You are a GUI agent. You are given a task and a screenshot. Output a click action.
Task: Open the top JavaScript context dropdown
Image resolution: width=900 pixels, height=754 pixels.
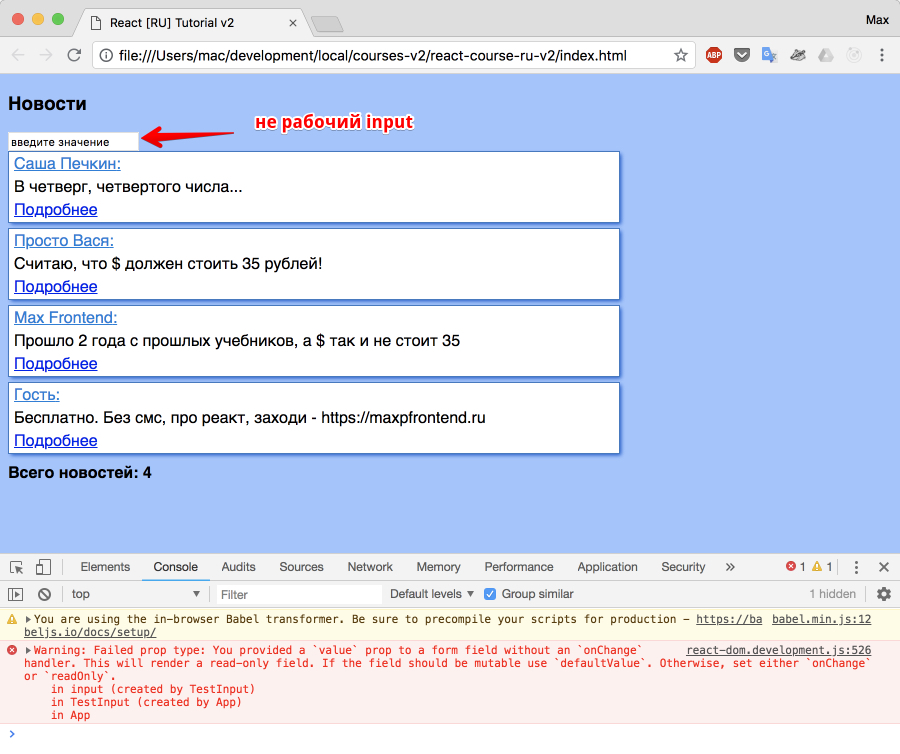click(x=135, y=594)
